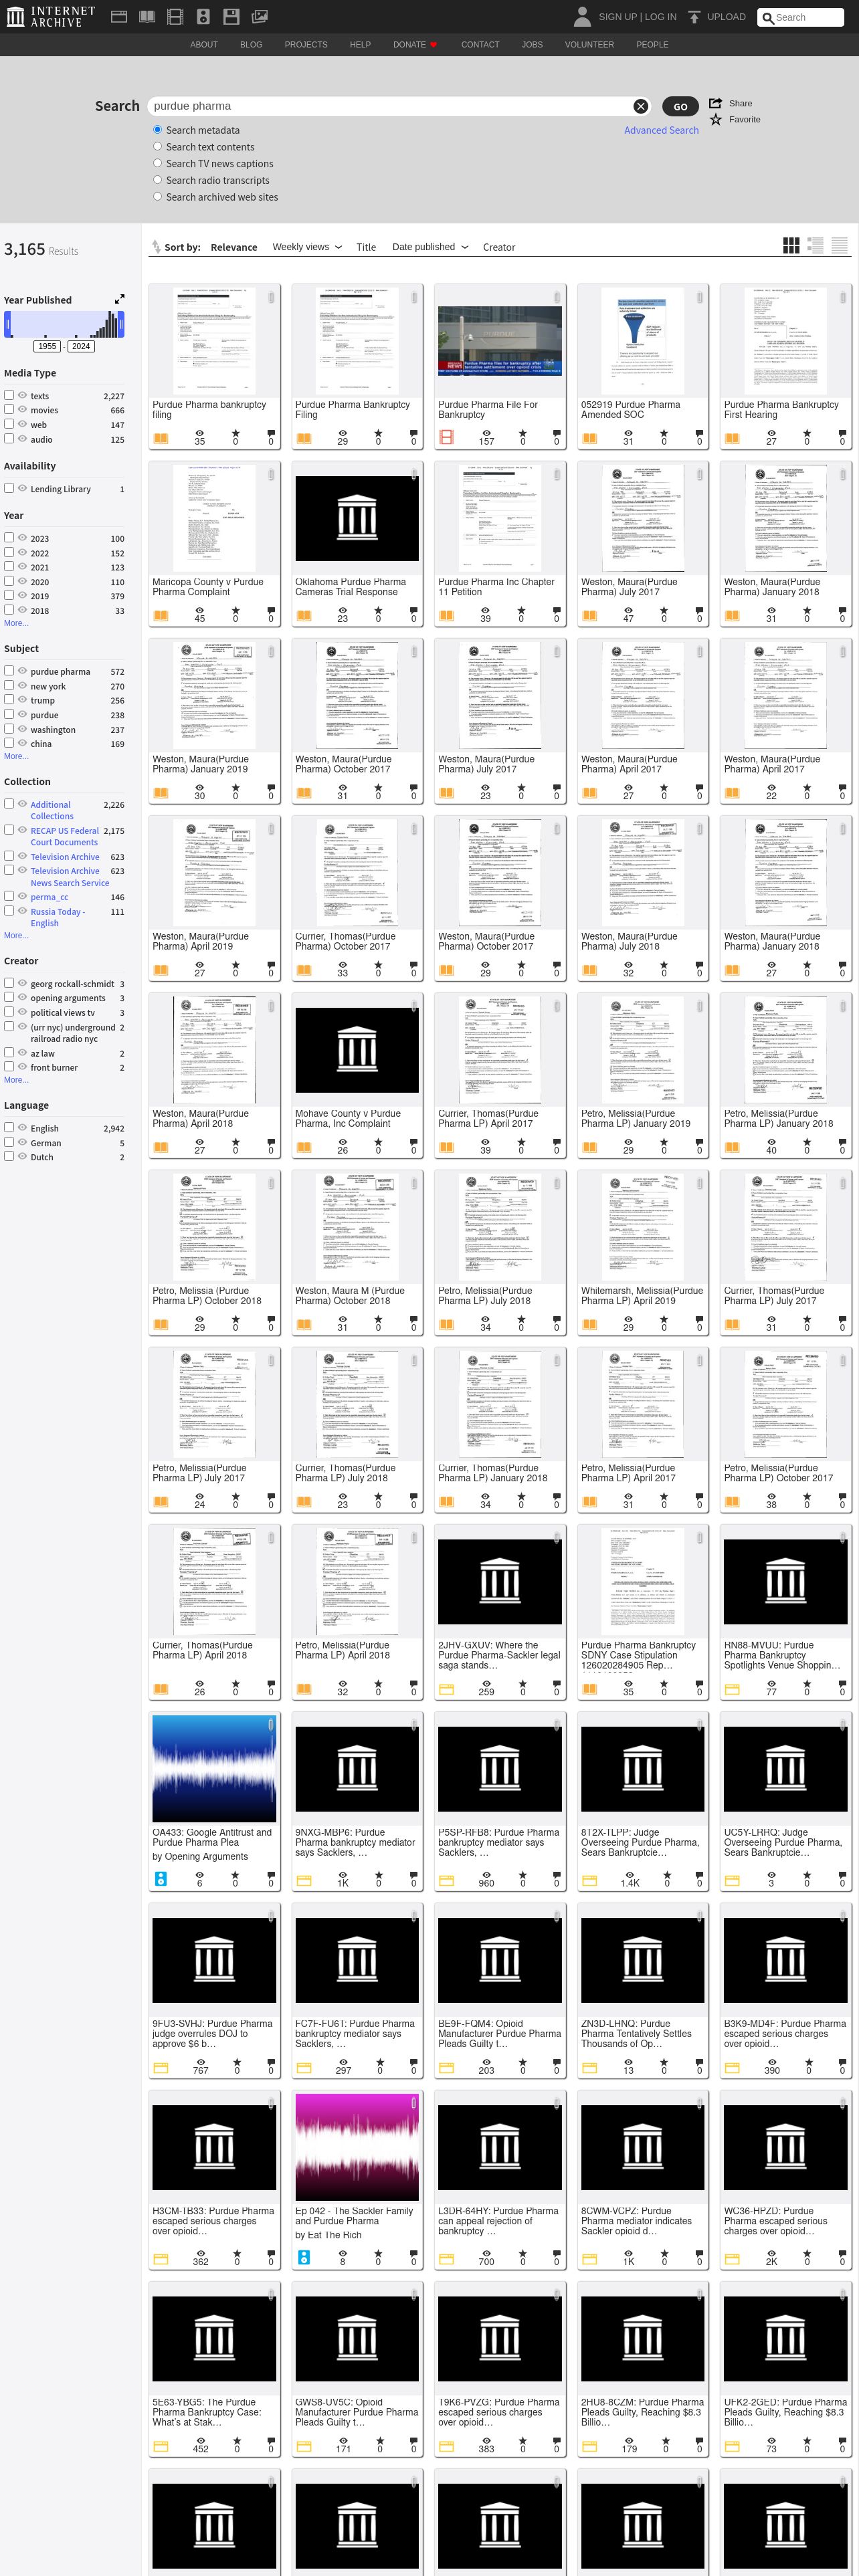Click the eye icon beside perma_cc collection
This screenshot has height=2576, width=859.
[x=22, y=896]
